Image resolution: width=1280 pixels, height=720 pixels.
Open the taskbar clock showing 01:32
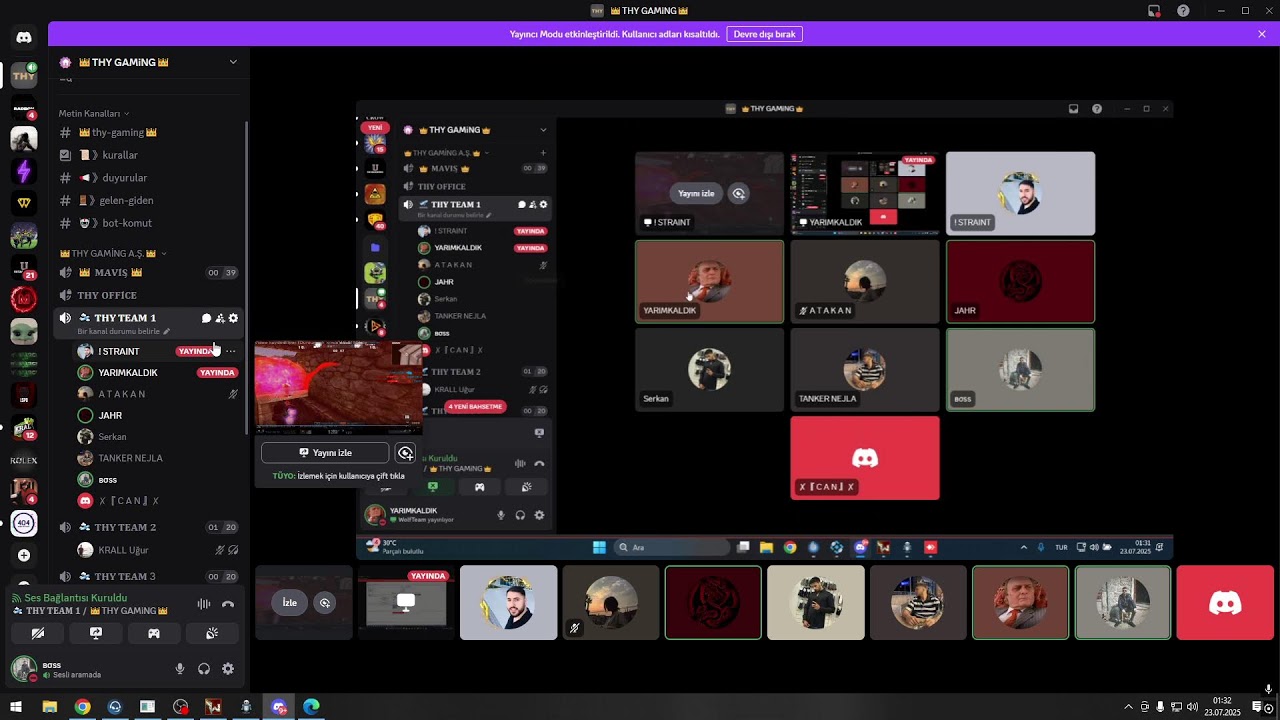(1222, 706)
